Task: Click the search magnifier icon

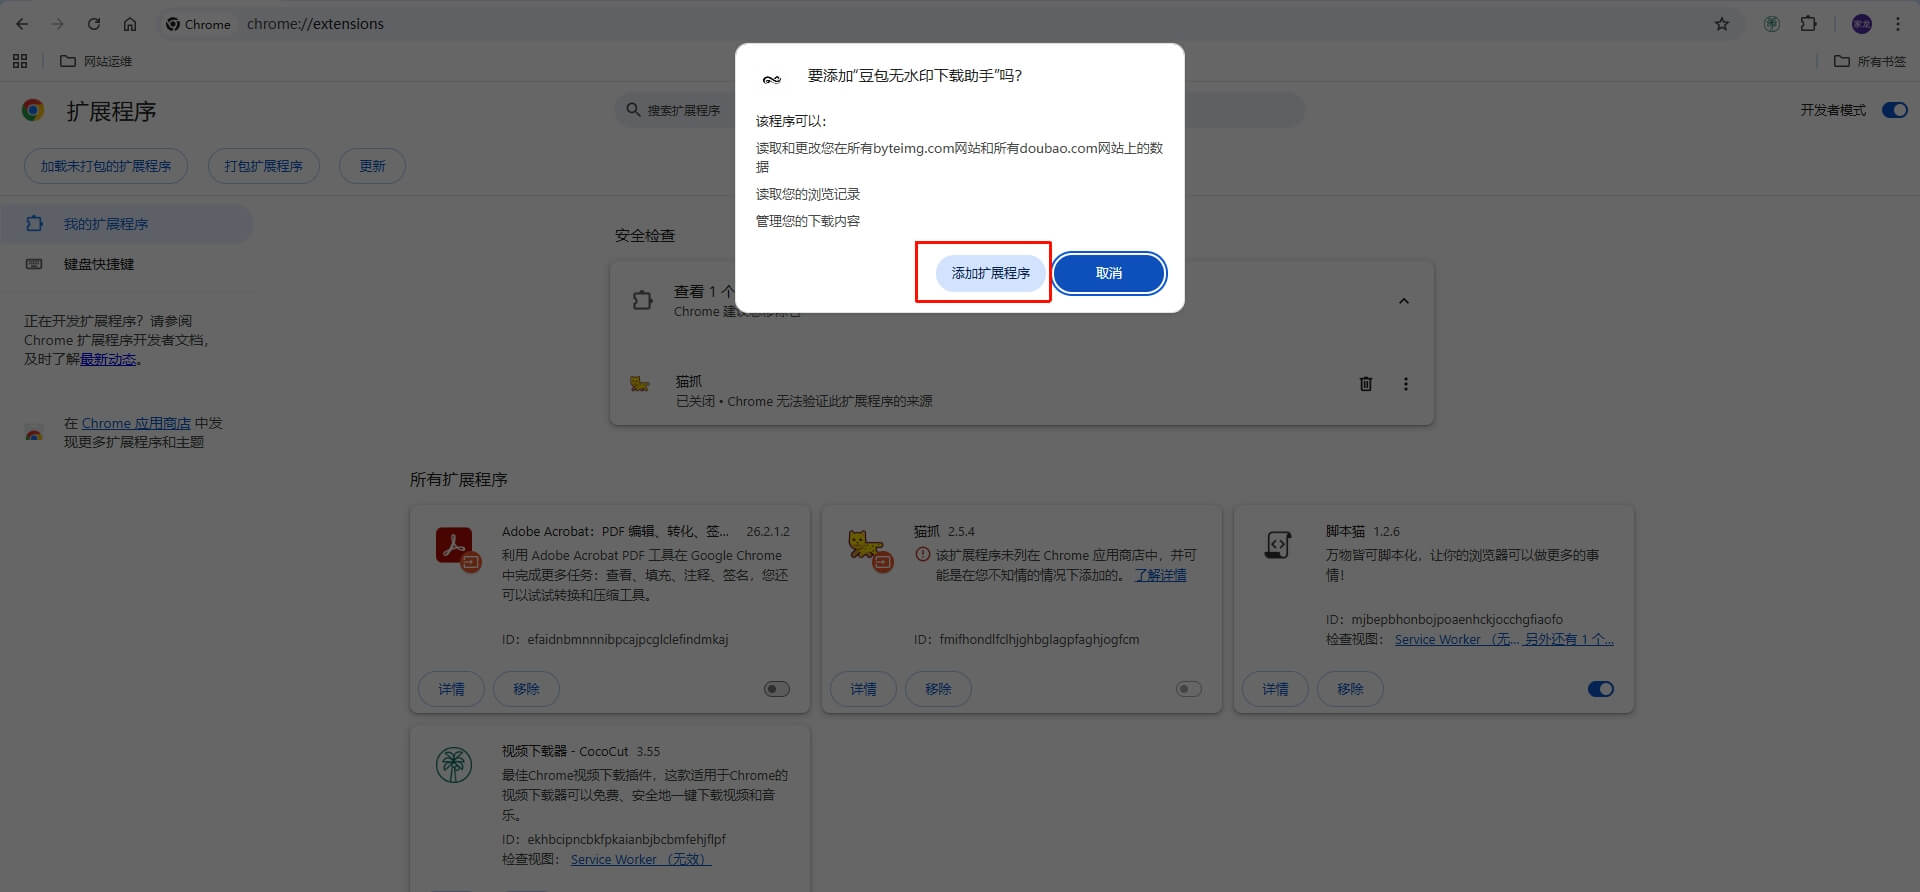Action: click(x=633, y=110)
